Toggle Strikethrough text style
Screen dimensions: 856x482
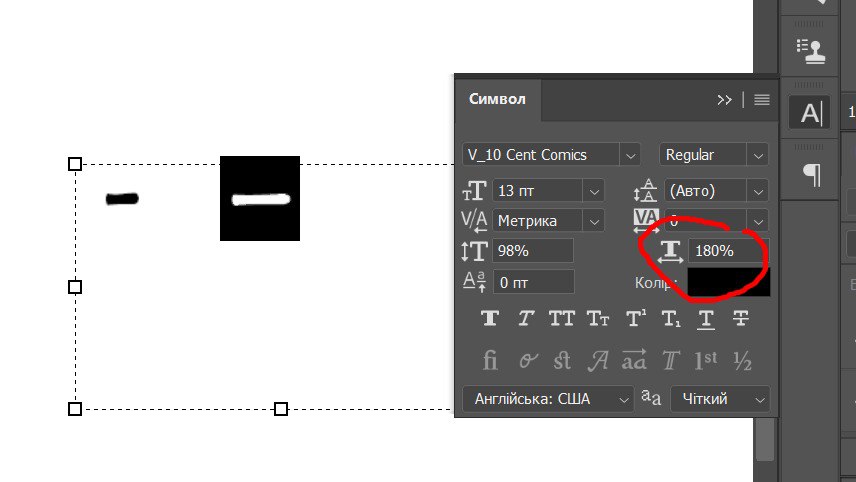click(741, 318)
